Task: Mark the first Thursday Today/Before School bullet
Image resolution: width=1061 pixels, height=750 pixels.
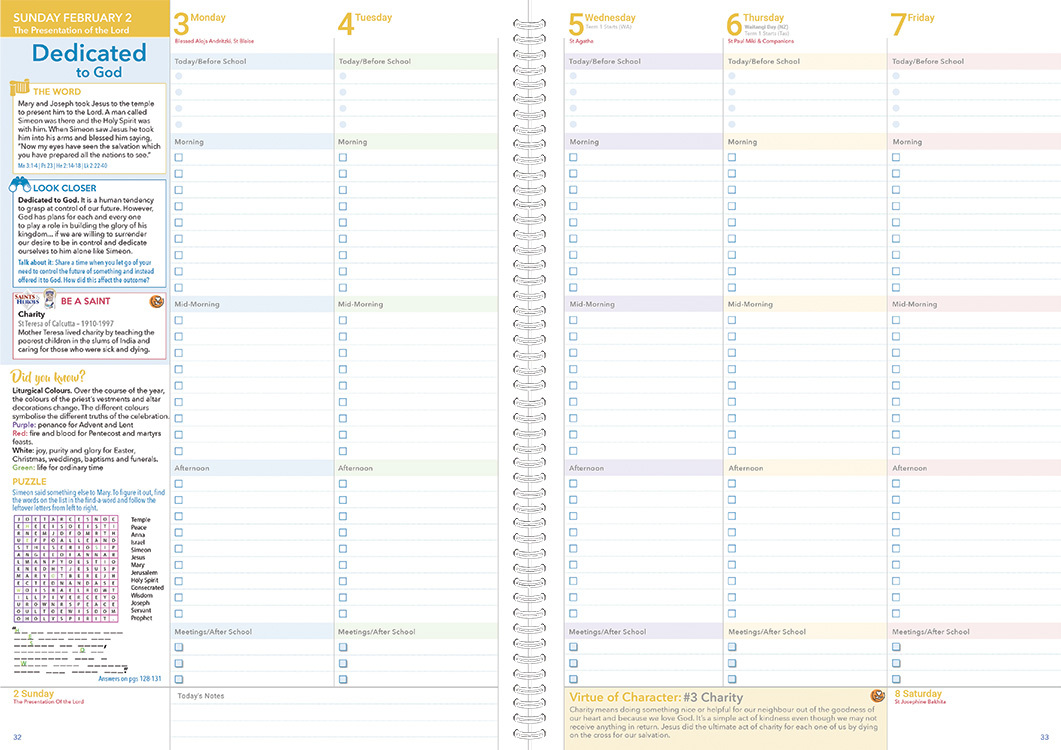Action: pyautogui.click(x=731, y=76)
